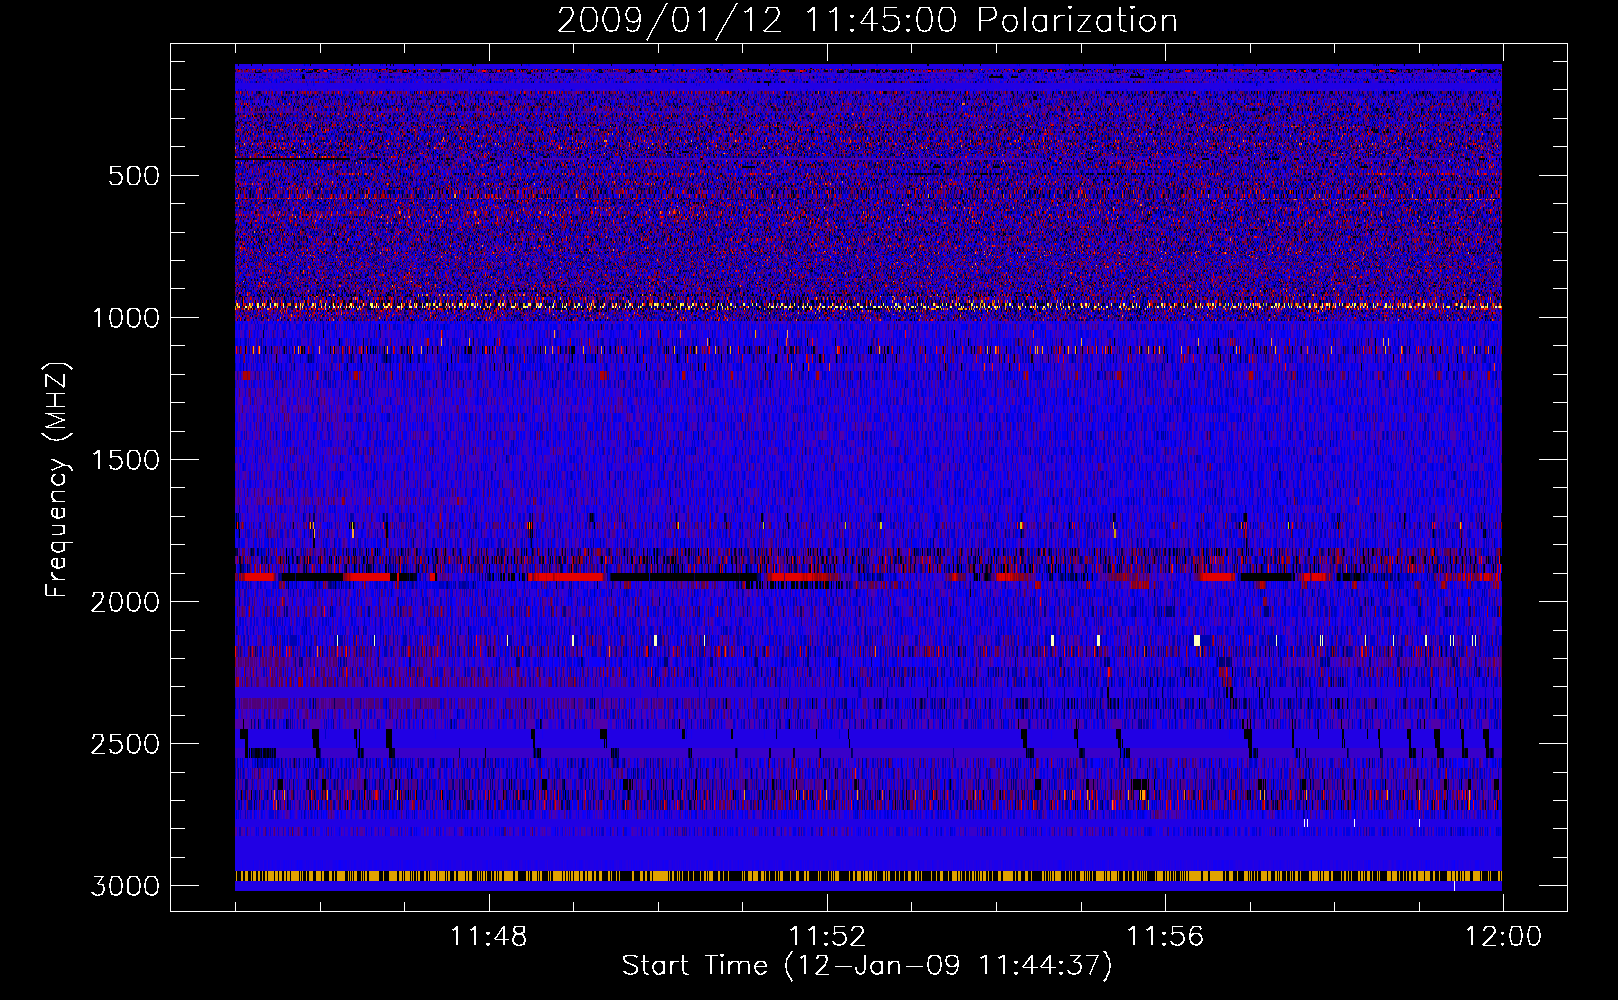The width and height of the screenshot is (1618, 1000).
Task: Click the "Frequency (MHZ)" axis label
Action: click(58, 480)
